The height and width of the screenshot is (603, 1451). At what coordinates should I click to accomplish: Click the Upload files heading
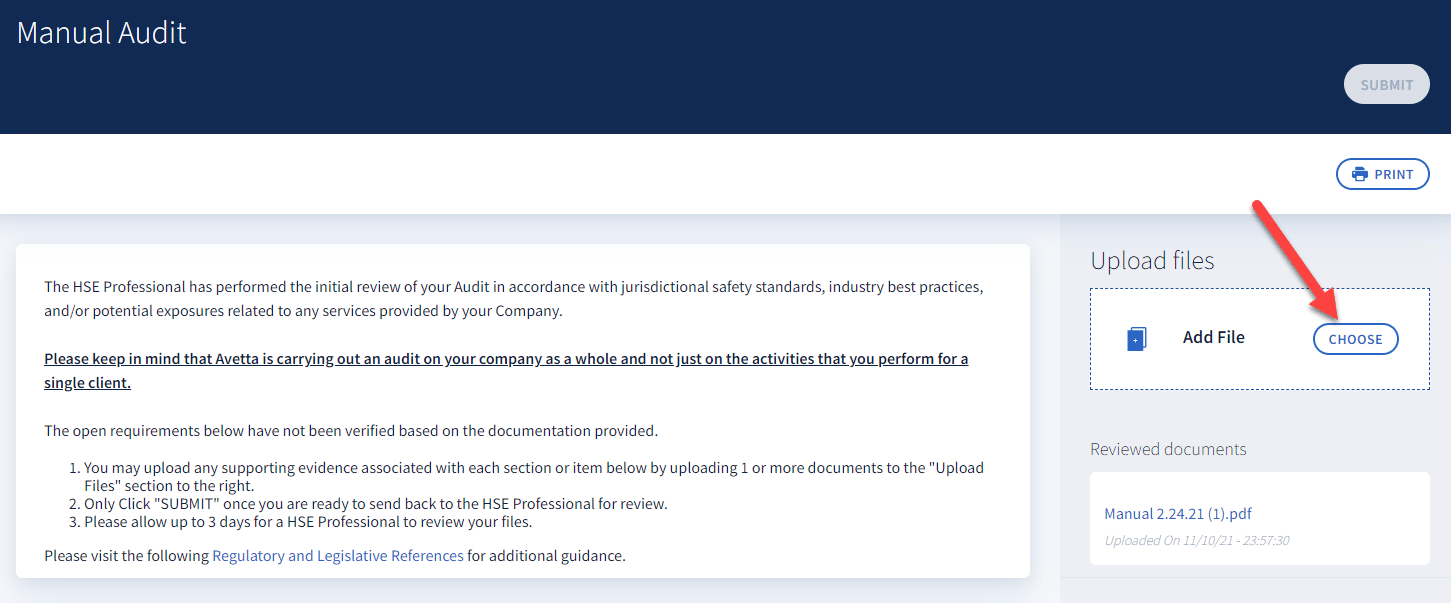tap(1152, 261)
